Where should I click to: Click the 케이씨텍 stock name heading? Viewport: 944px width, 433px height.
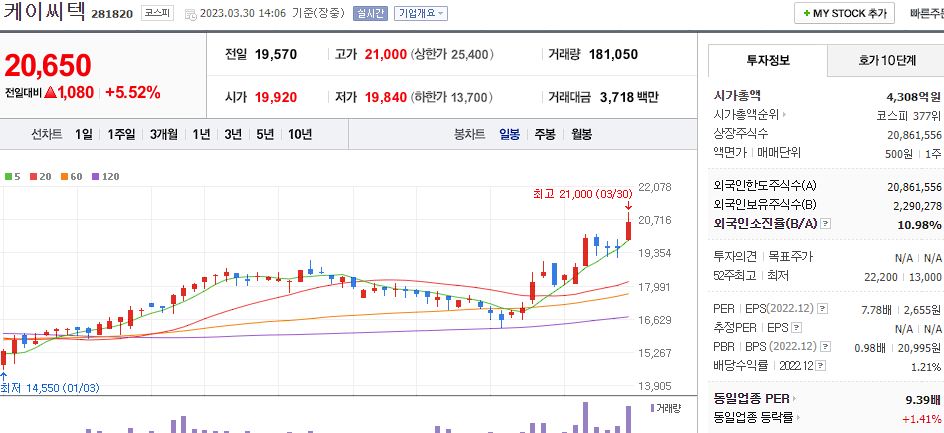44,13
